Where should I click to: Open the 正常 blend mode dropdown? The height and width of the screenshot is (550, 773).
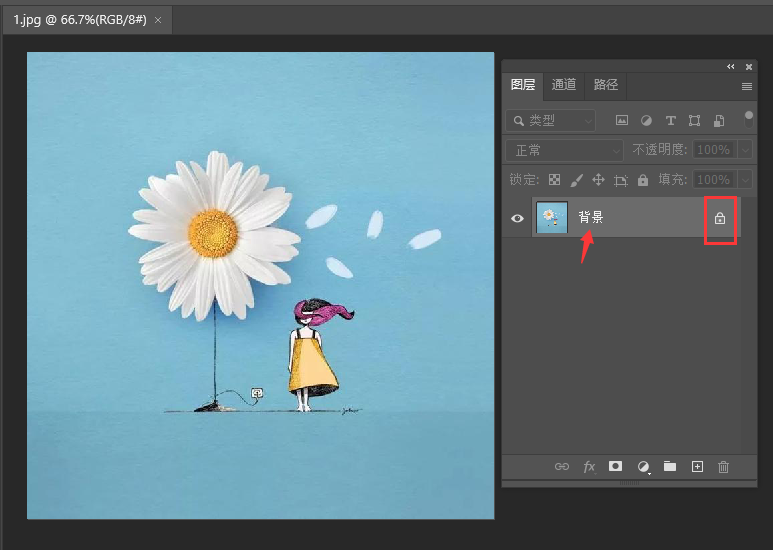(565, 150)
